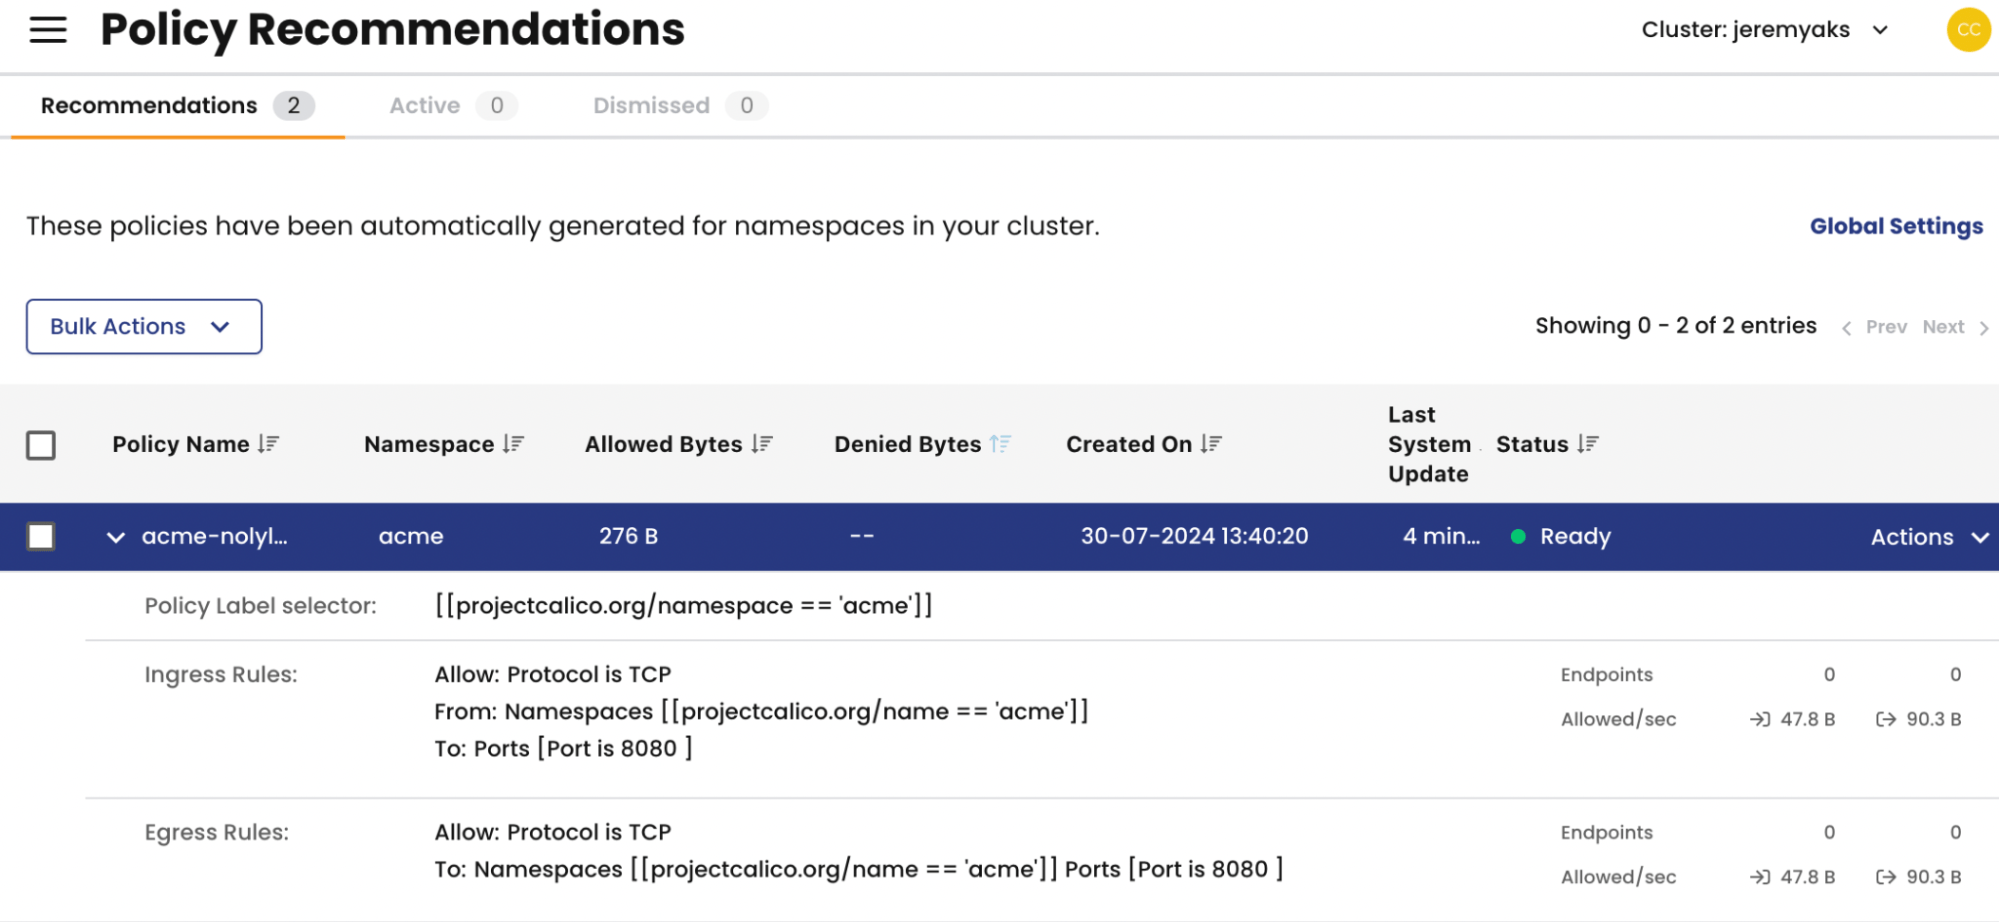Sort by Created On column icon
The height and width of the screenshot is (923, 1999).
1211,444
